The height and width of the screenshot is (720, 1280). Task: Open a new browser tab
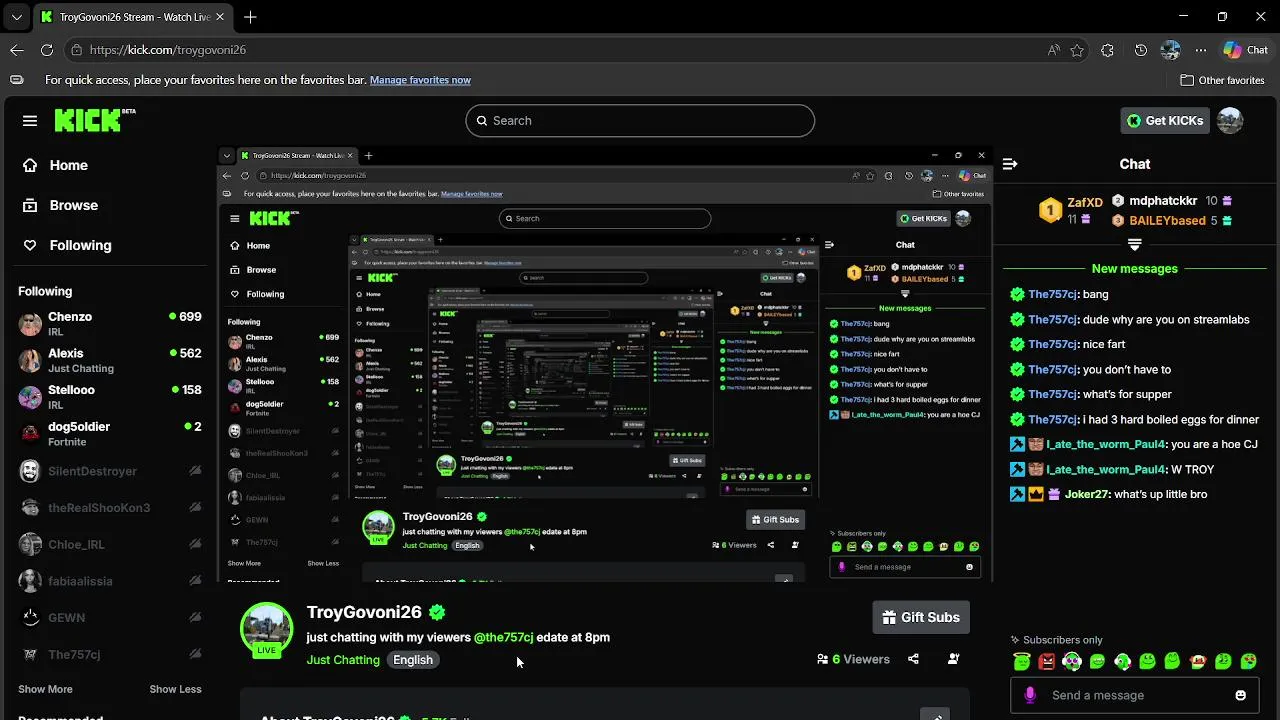click(250, 17)
